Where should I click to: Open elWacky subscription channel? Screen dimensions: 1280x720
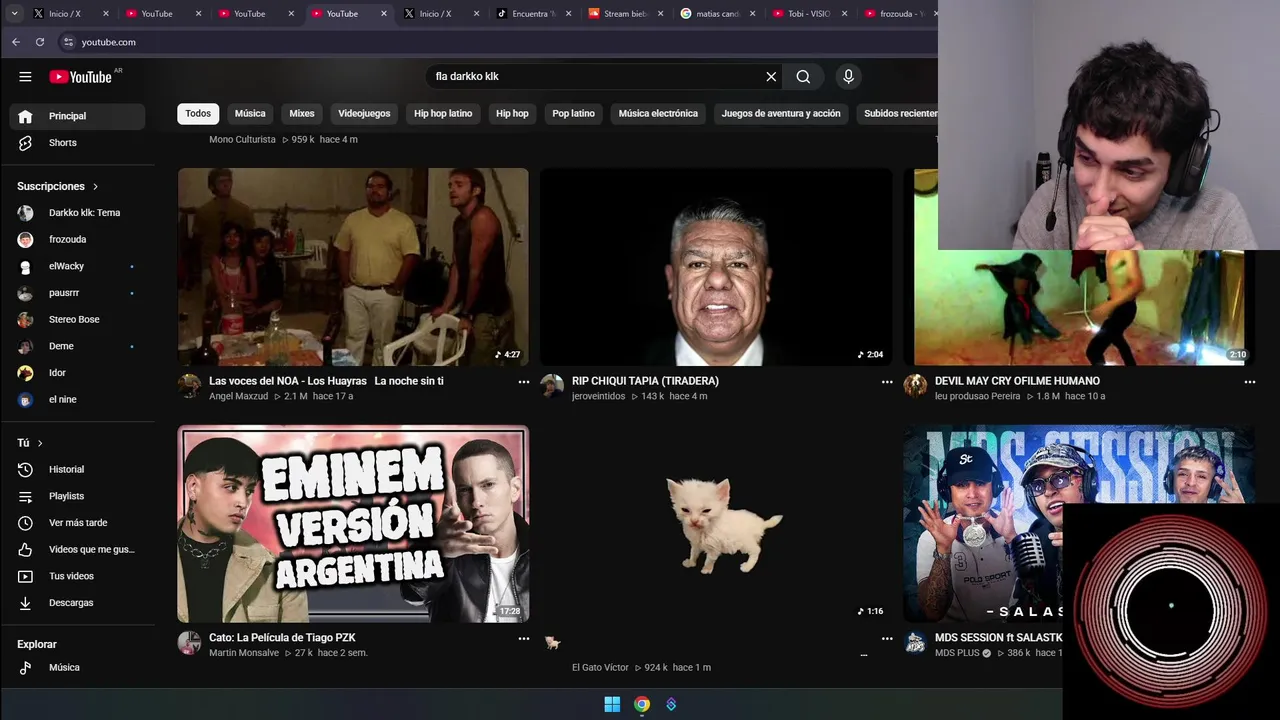click(77, 266)
